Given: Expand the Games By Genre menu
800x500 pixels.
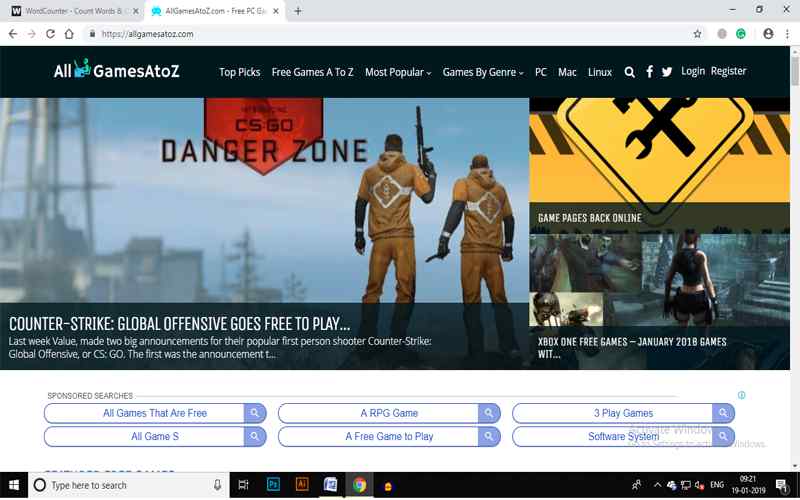Looking at the screenshot, I should click(x=483, y=72).
